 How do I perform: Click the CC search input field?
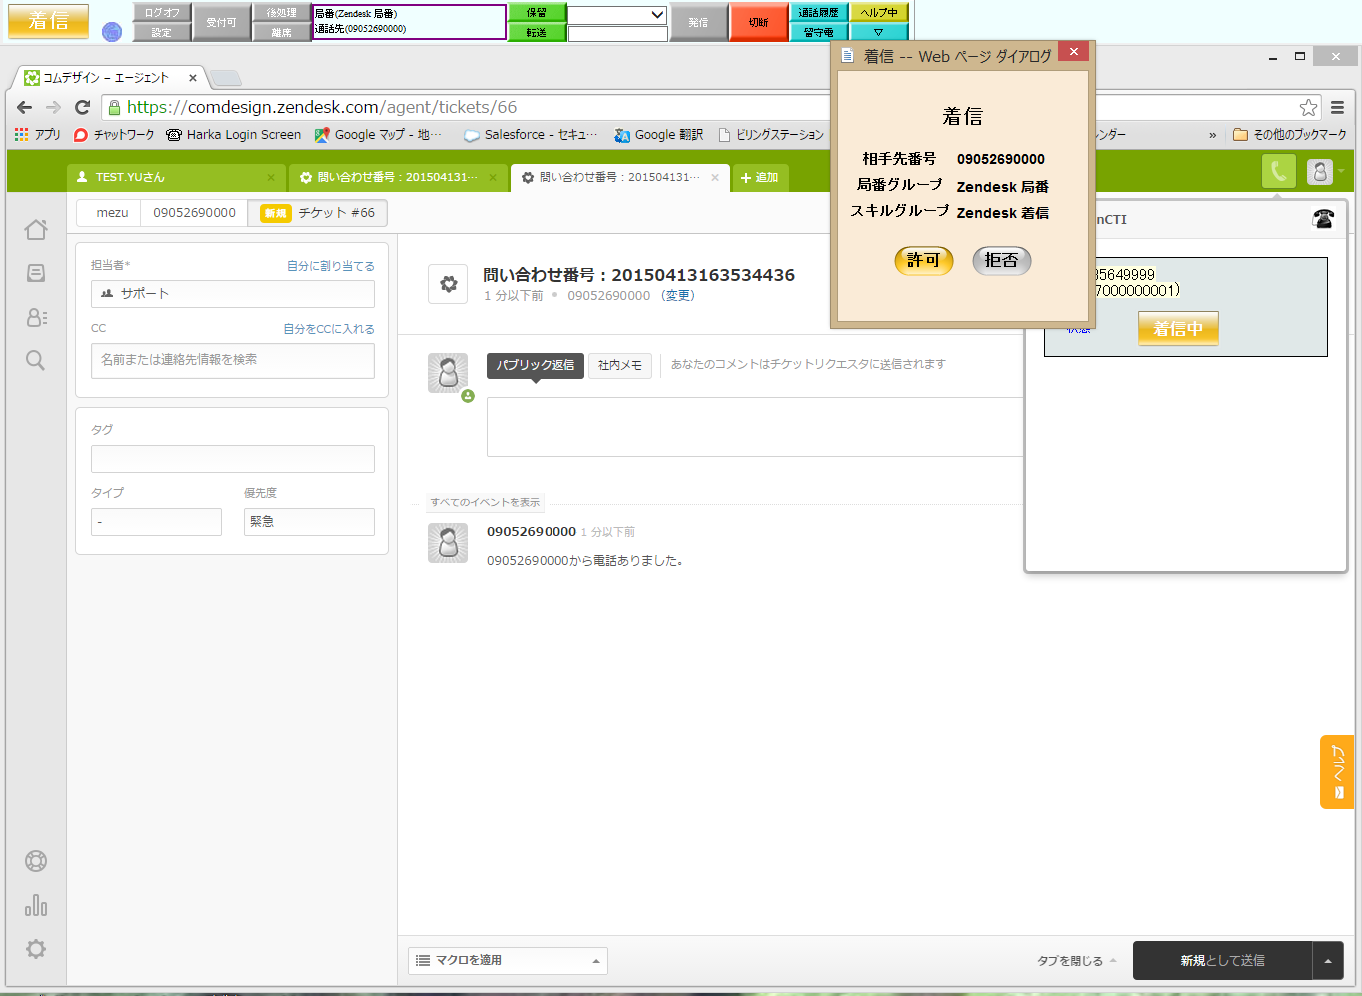click(233, 360)
